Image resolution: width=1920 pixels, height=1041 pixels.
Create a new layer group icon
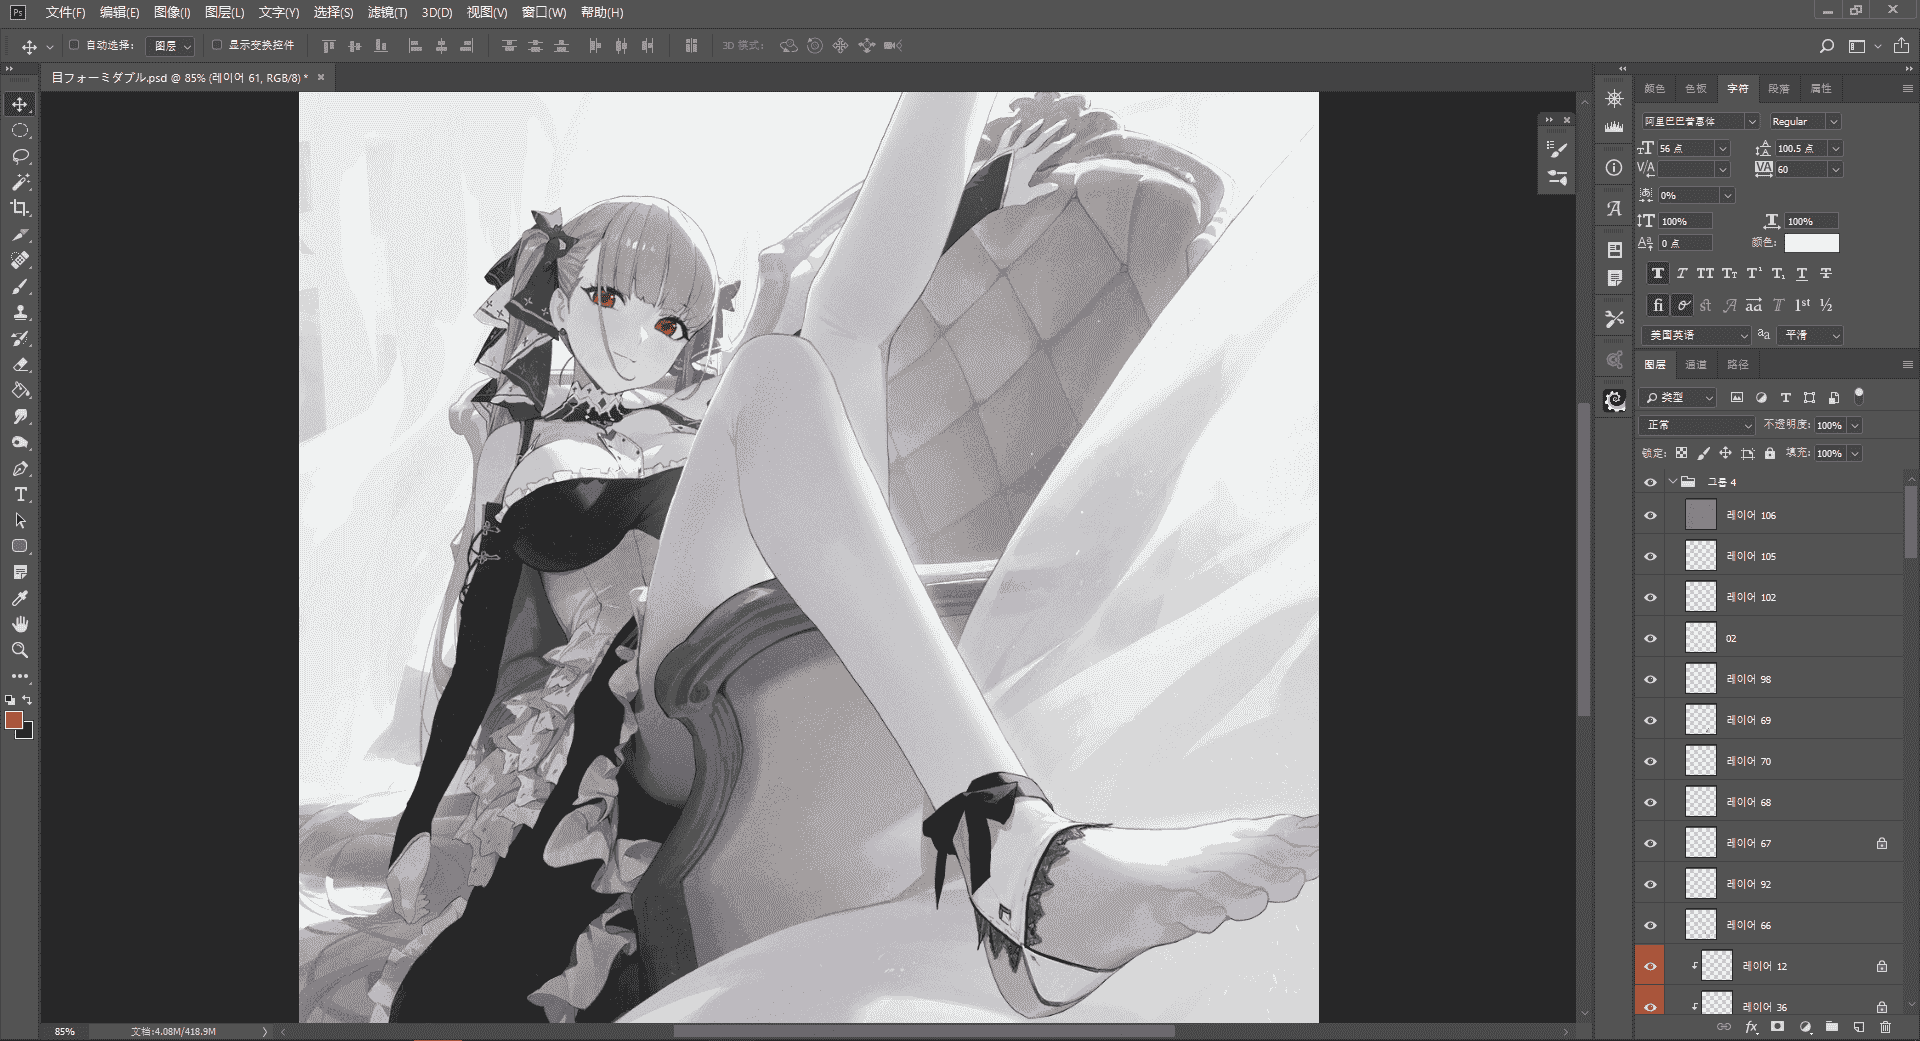[x=1831, y=1027]
